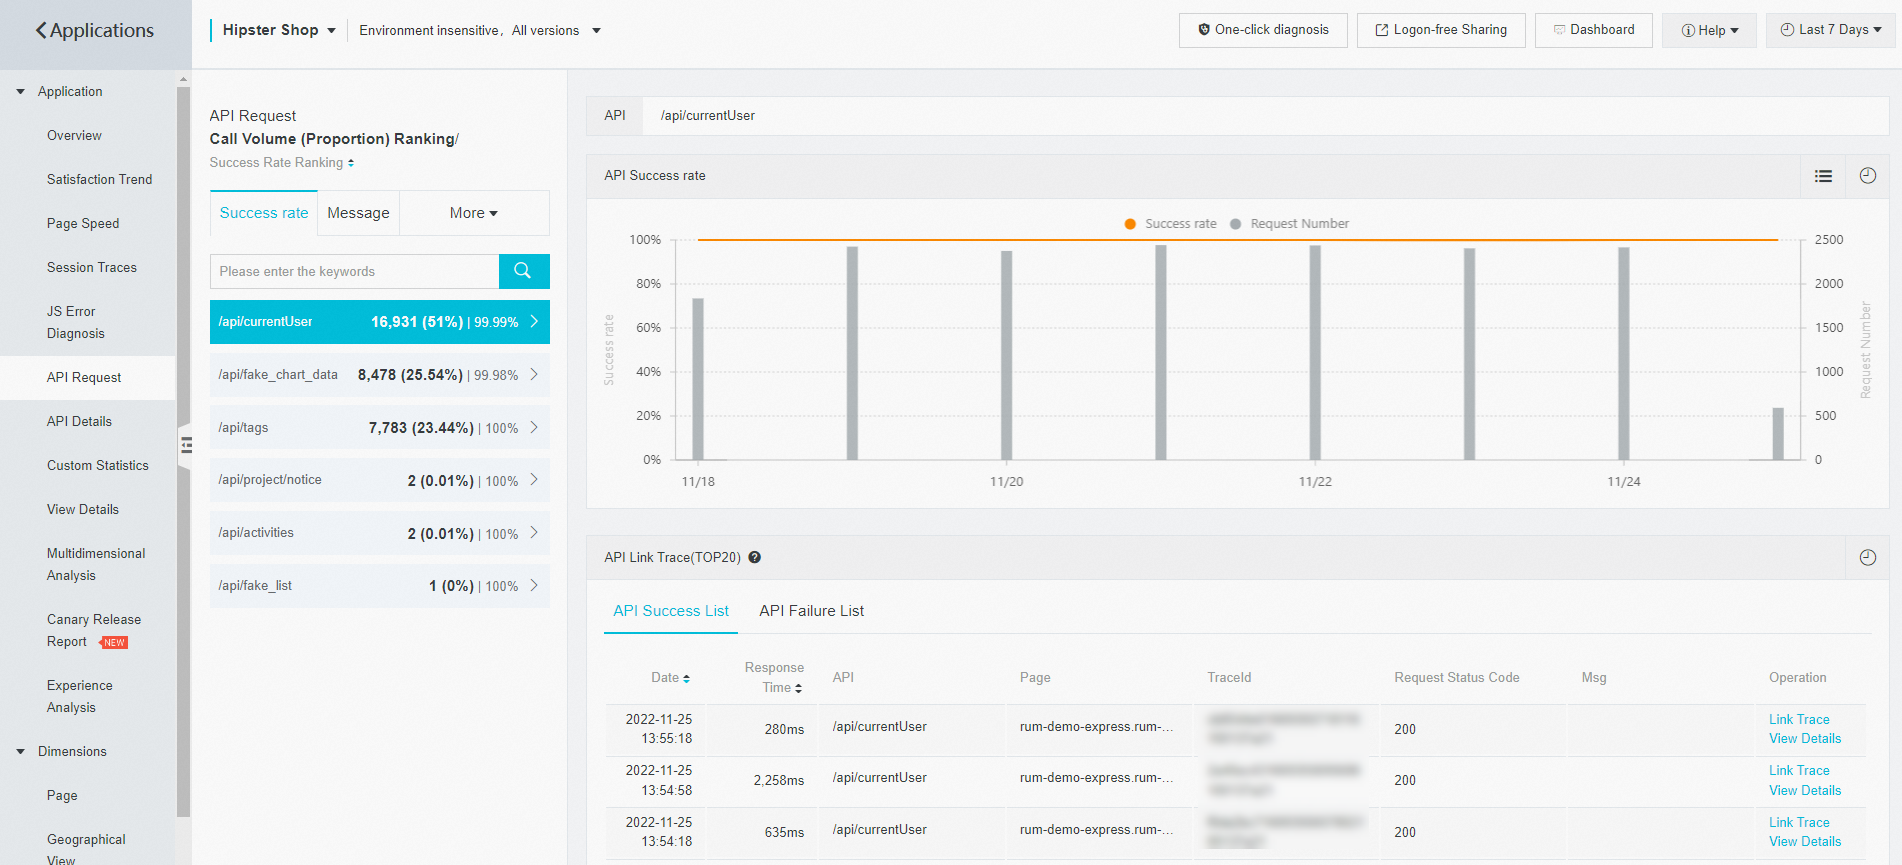1902x865 pixels.
Task: Open the Last 7 Days time dropdown
Action: 1830,30
